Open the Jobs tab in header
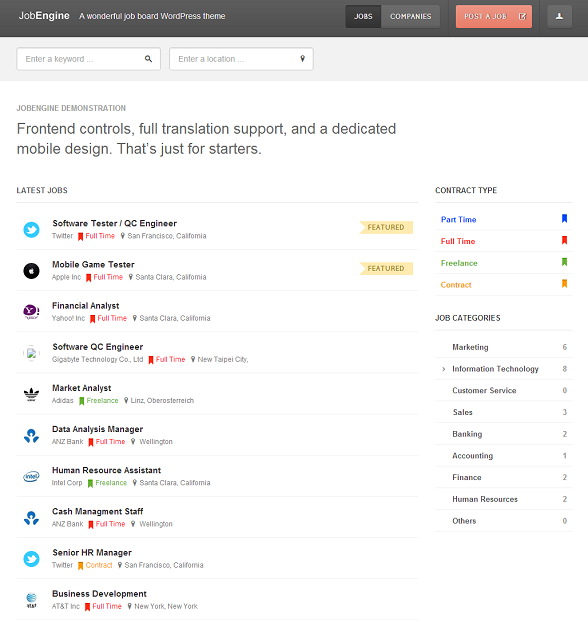588x643 pixels. [363, 16]
